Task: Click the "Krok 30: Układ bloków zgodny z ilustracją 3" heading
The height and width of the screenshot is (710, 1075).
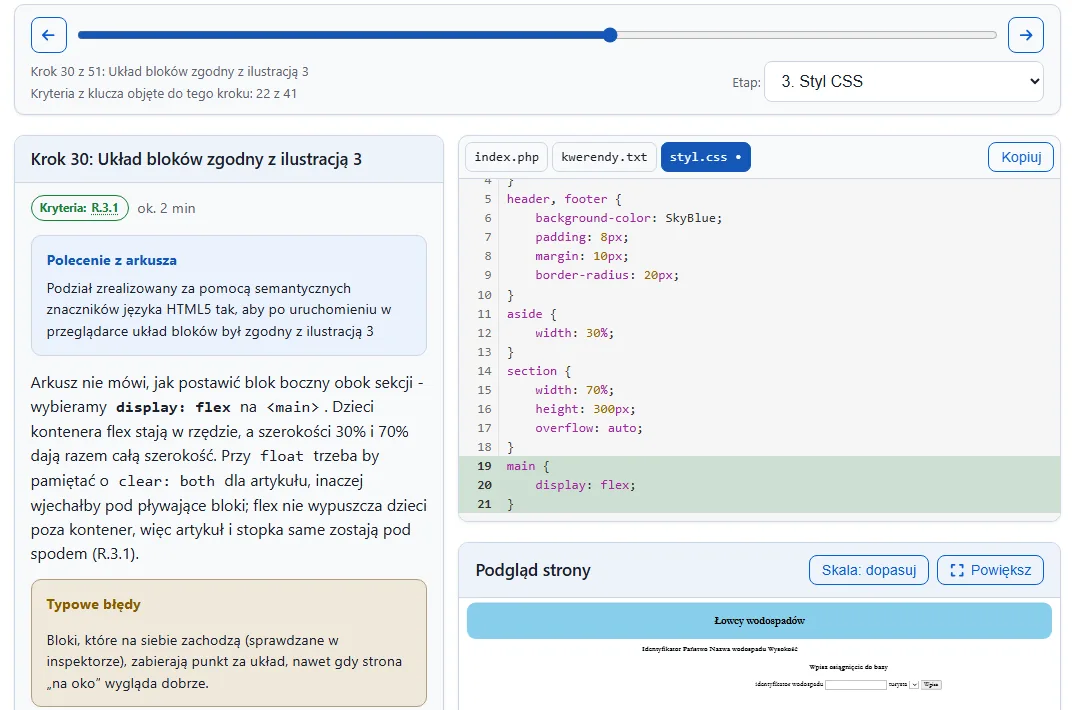Action: click(196, 159)
